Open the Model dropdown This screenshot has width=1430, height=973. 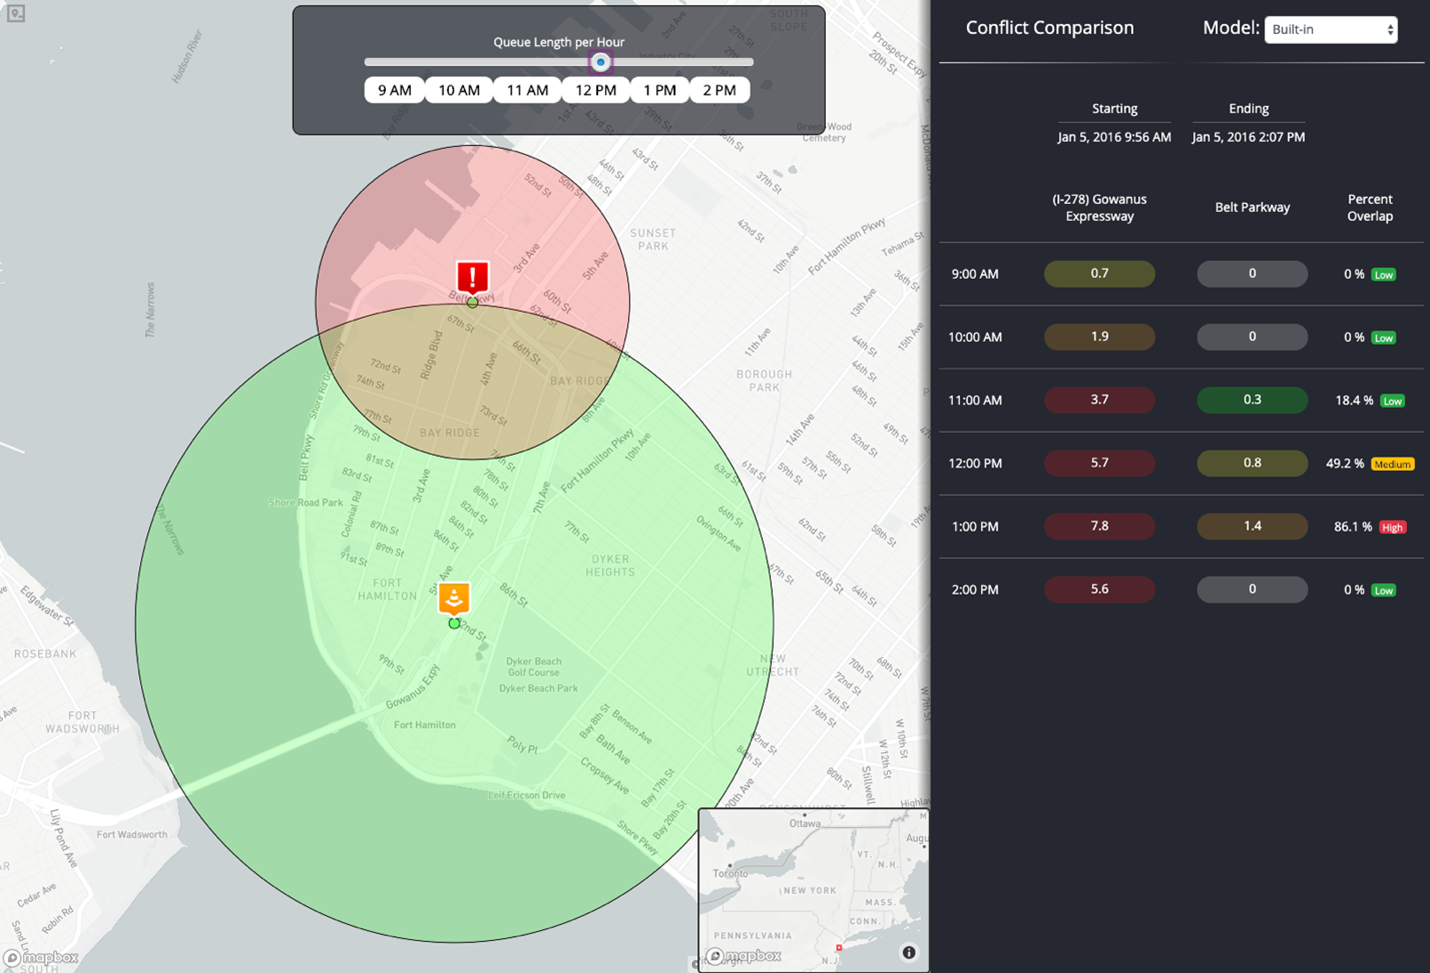click(1330, 30)
